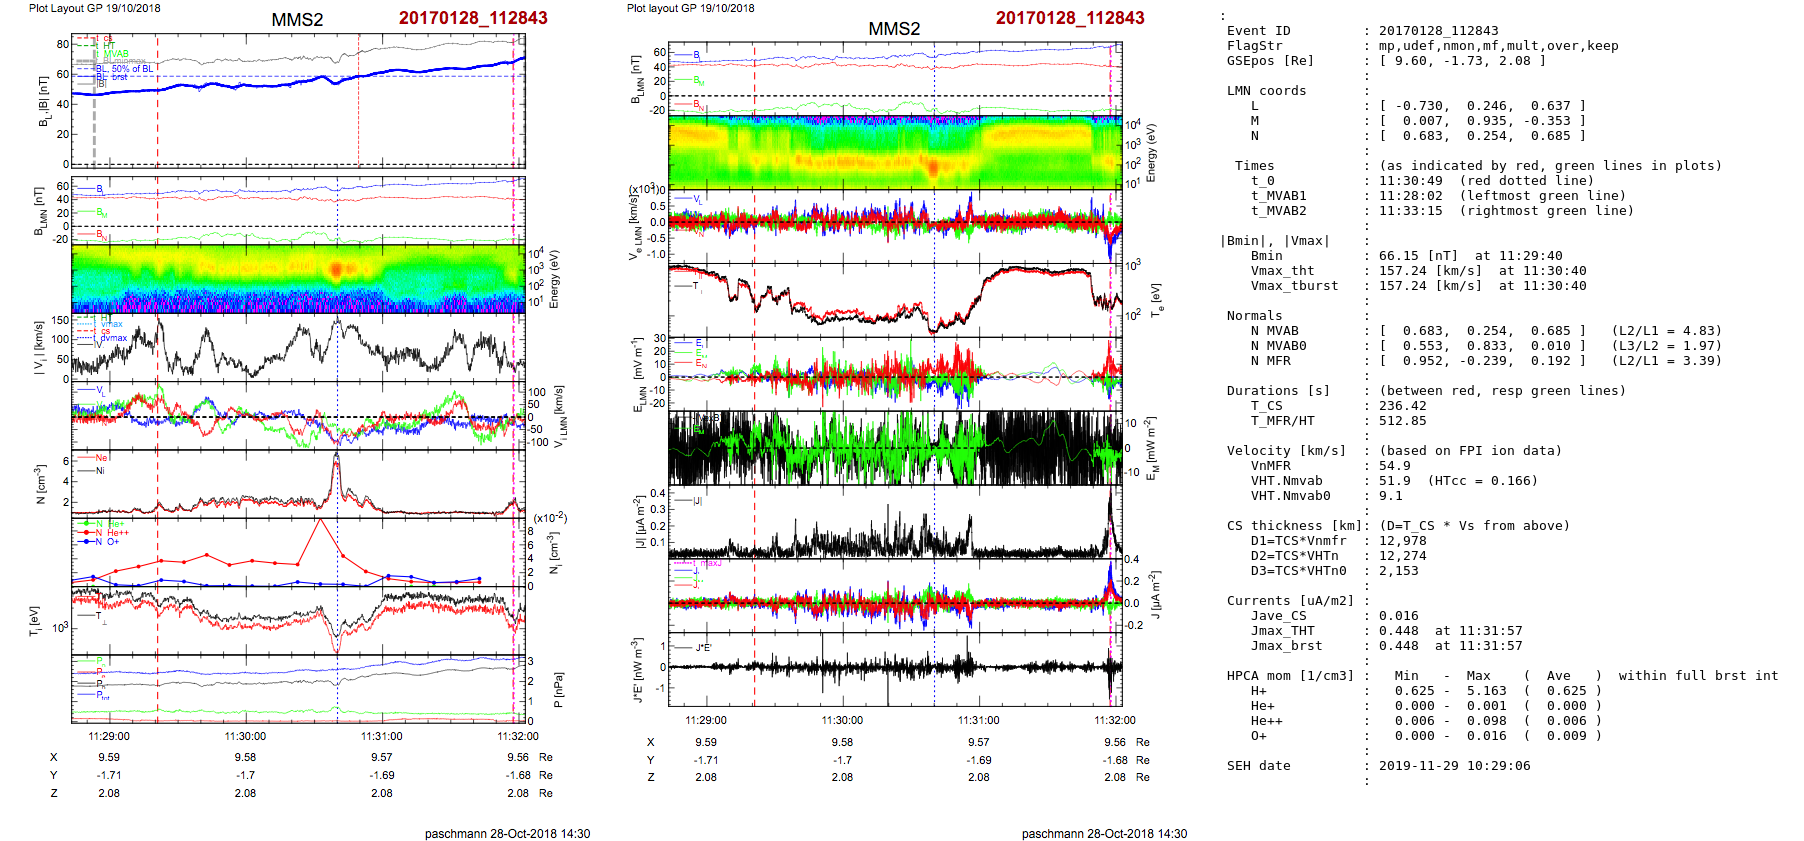Click the "paschmann 28-Oct-2018 14:30" footer under the middle plot
Viewport: 1804px width, 841px height.
1104,833
